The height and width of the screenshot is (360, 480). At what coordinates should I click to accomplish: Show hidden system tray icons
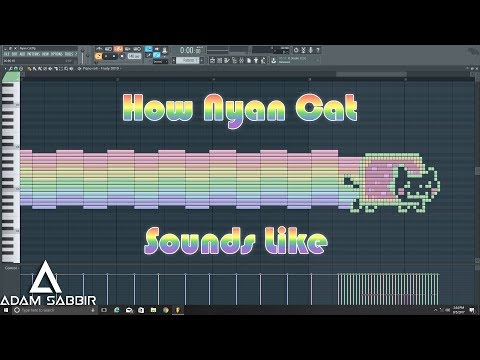(436, 310)
